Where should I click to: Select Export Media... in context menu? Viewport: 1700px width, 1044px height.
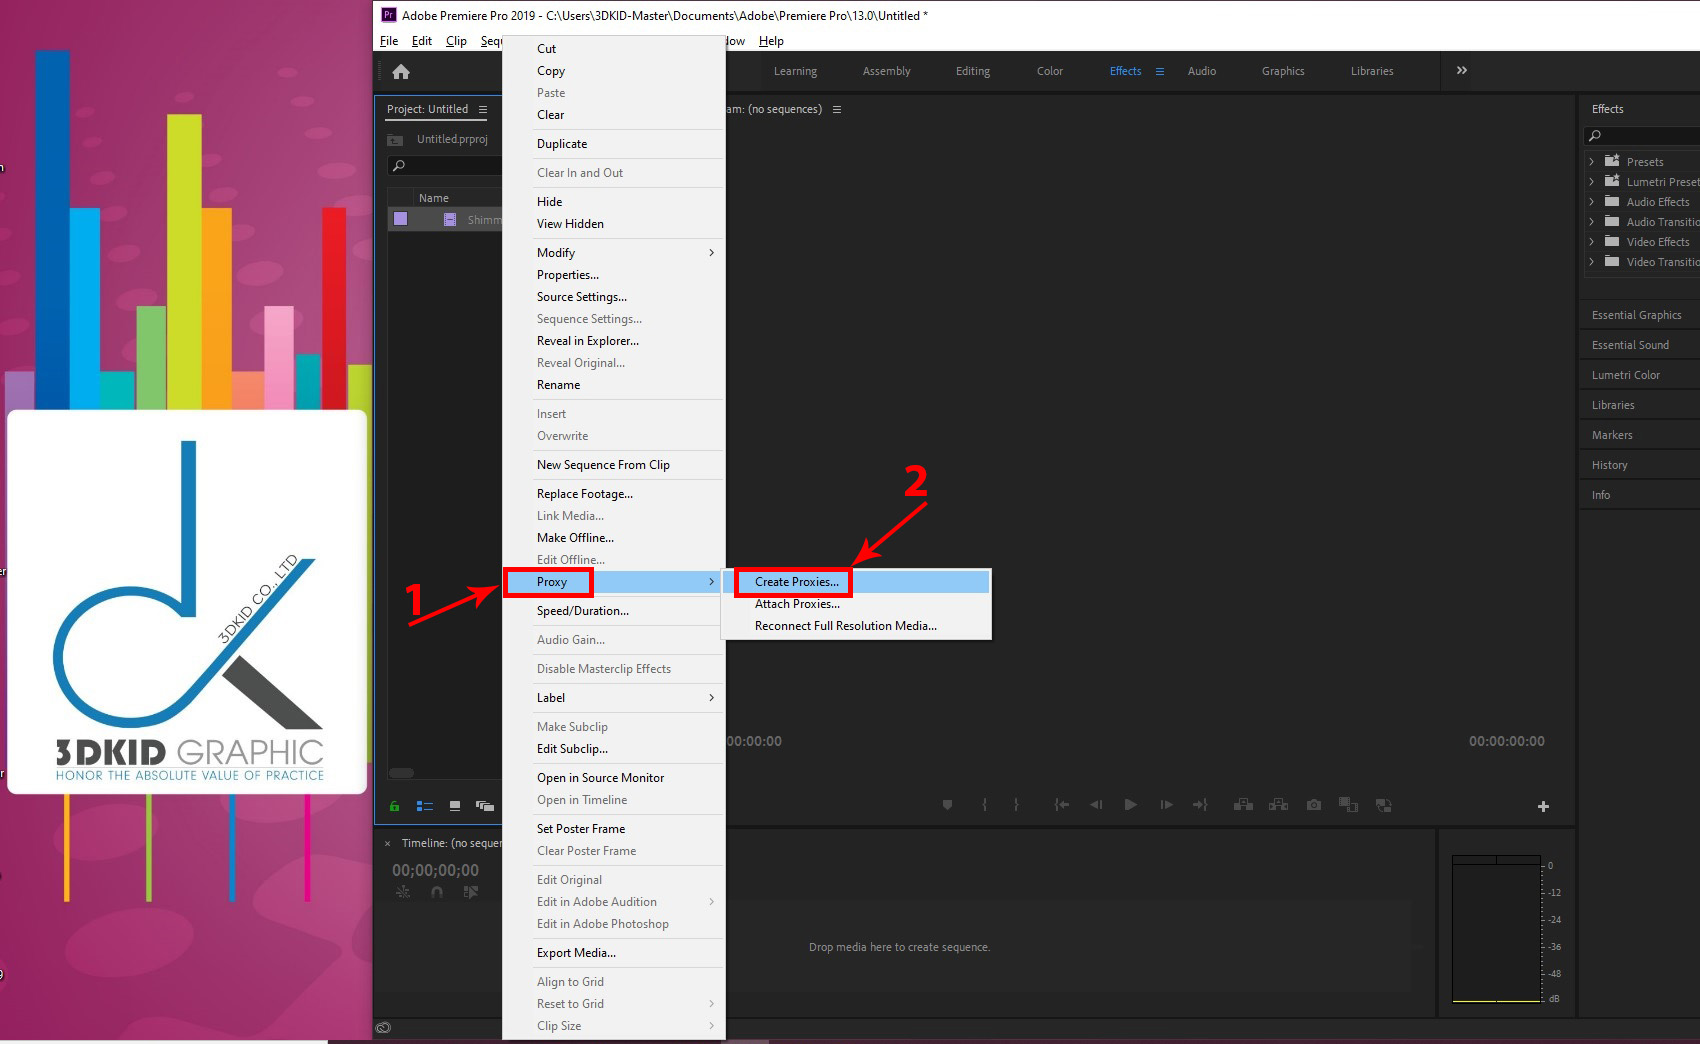point(613,953)
